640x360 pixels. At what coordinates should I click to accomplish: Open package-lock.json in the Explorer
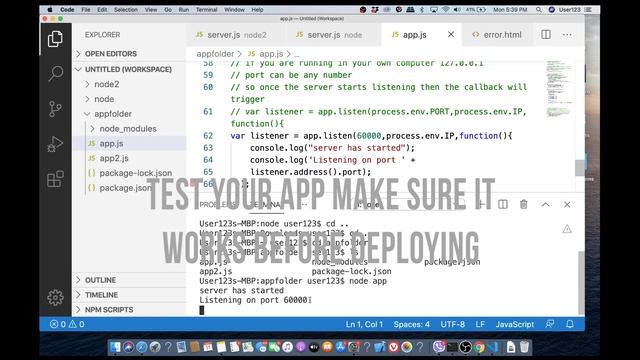[x=136, y=173]
